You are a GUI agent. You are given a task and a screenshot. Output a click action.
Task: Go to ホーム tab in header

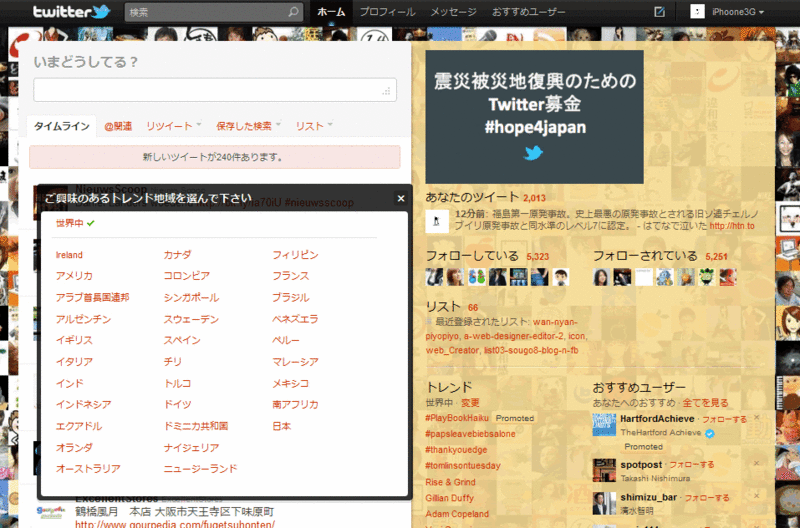point(331,12)
